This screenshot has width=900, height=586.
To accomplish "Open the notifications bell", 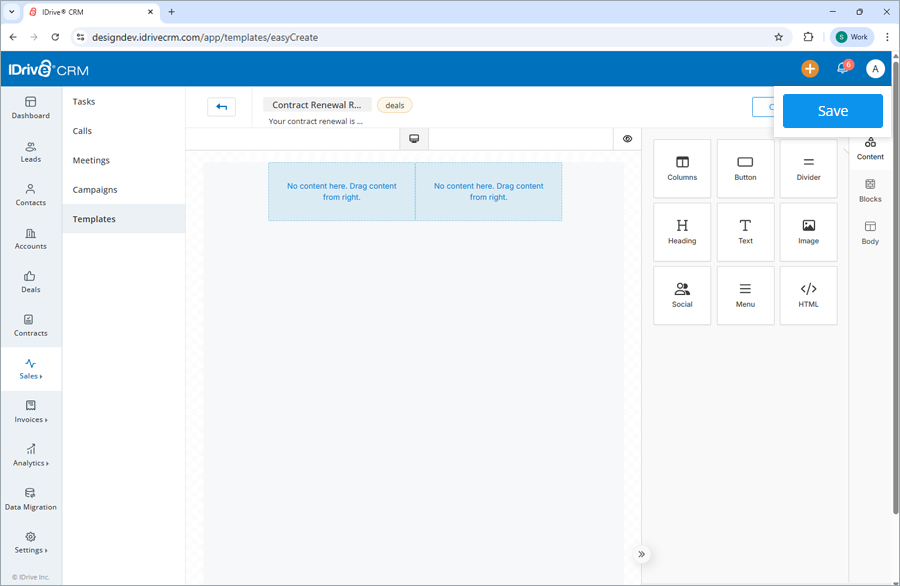I will point(841,68).
